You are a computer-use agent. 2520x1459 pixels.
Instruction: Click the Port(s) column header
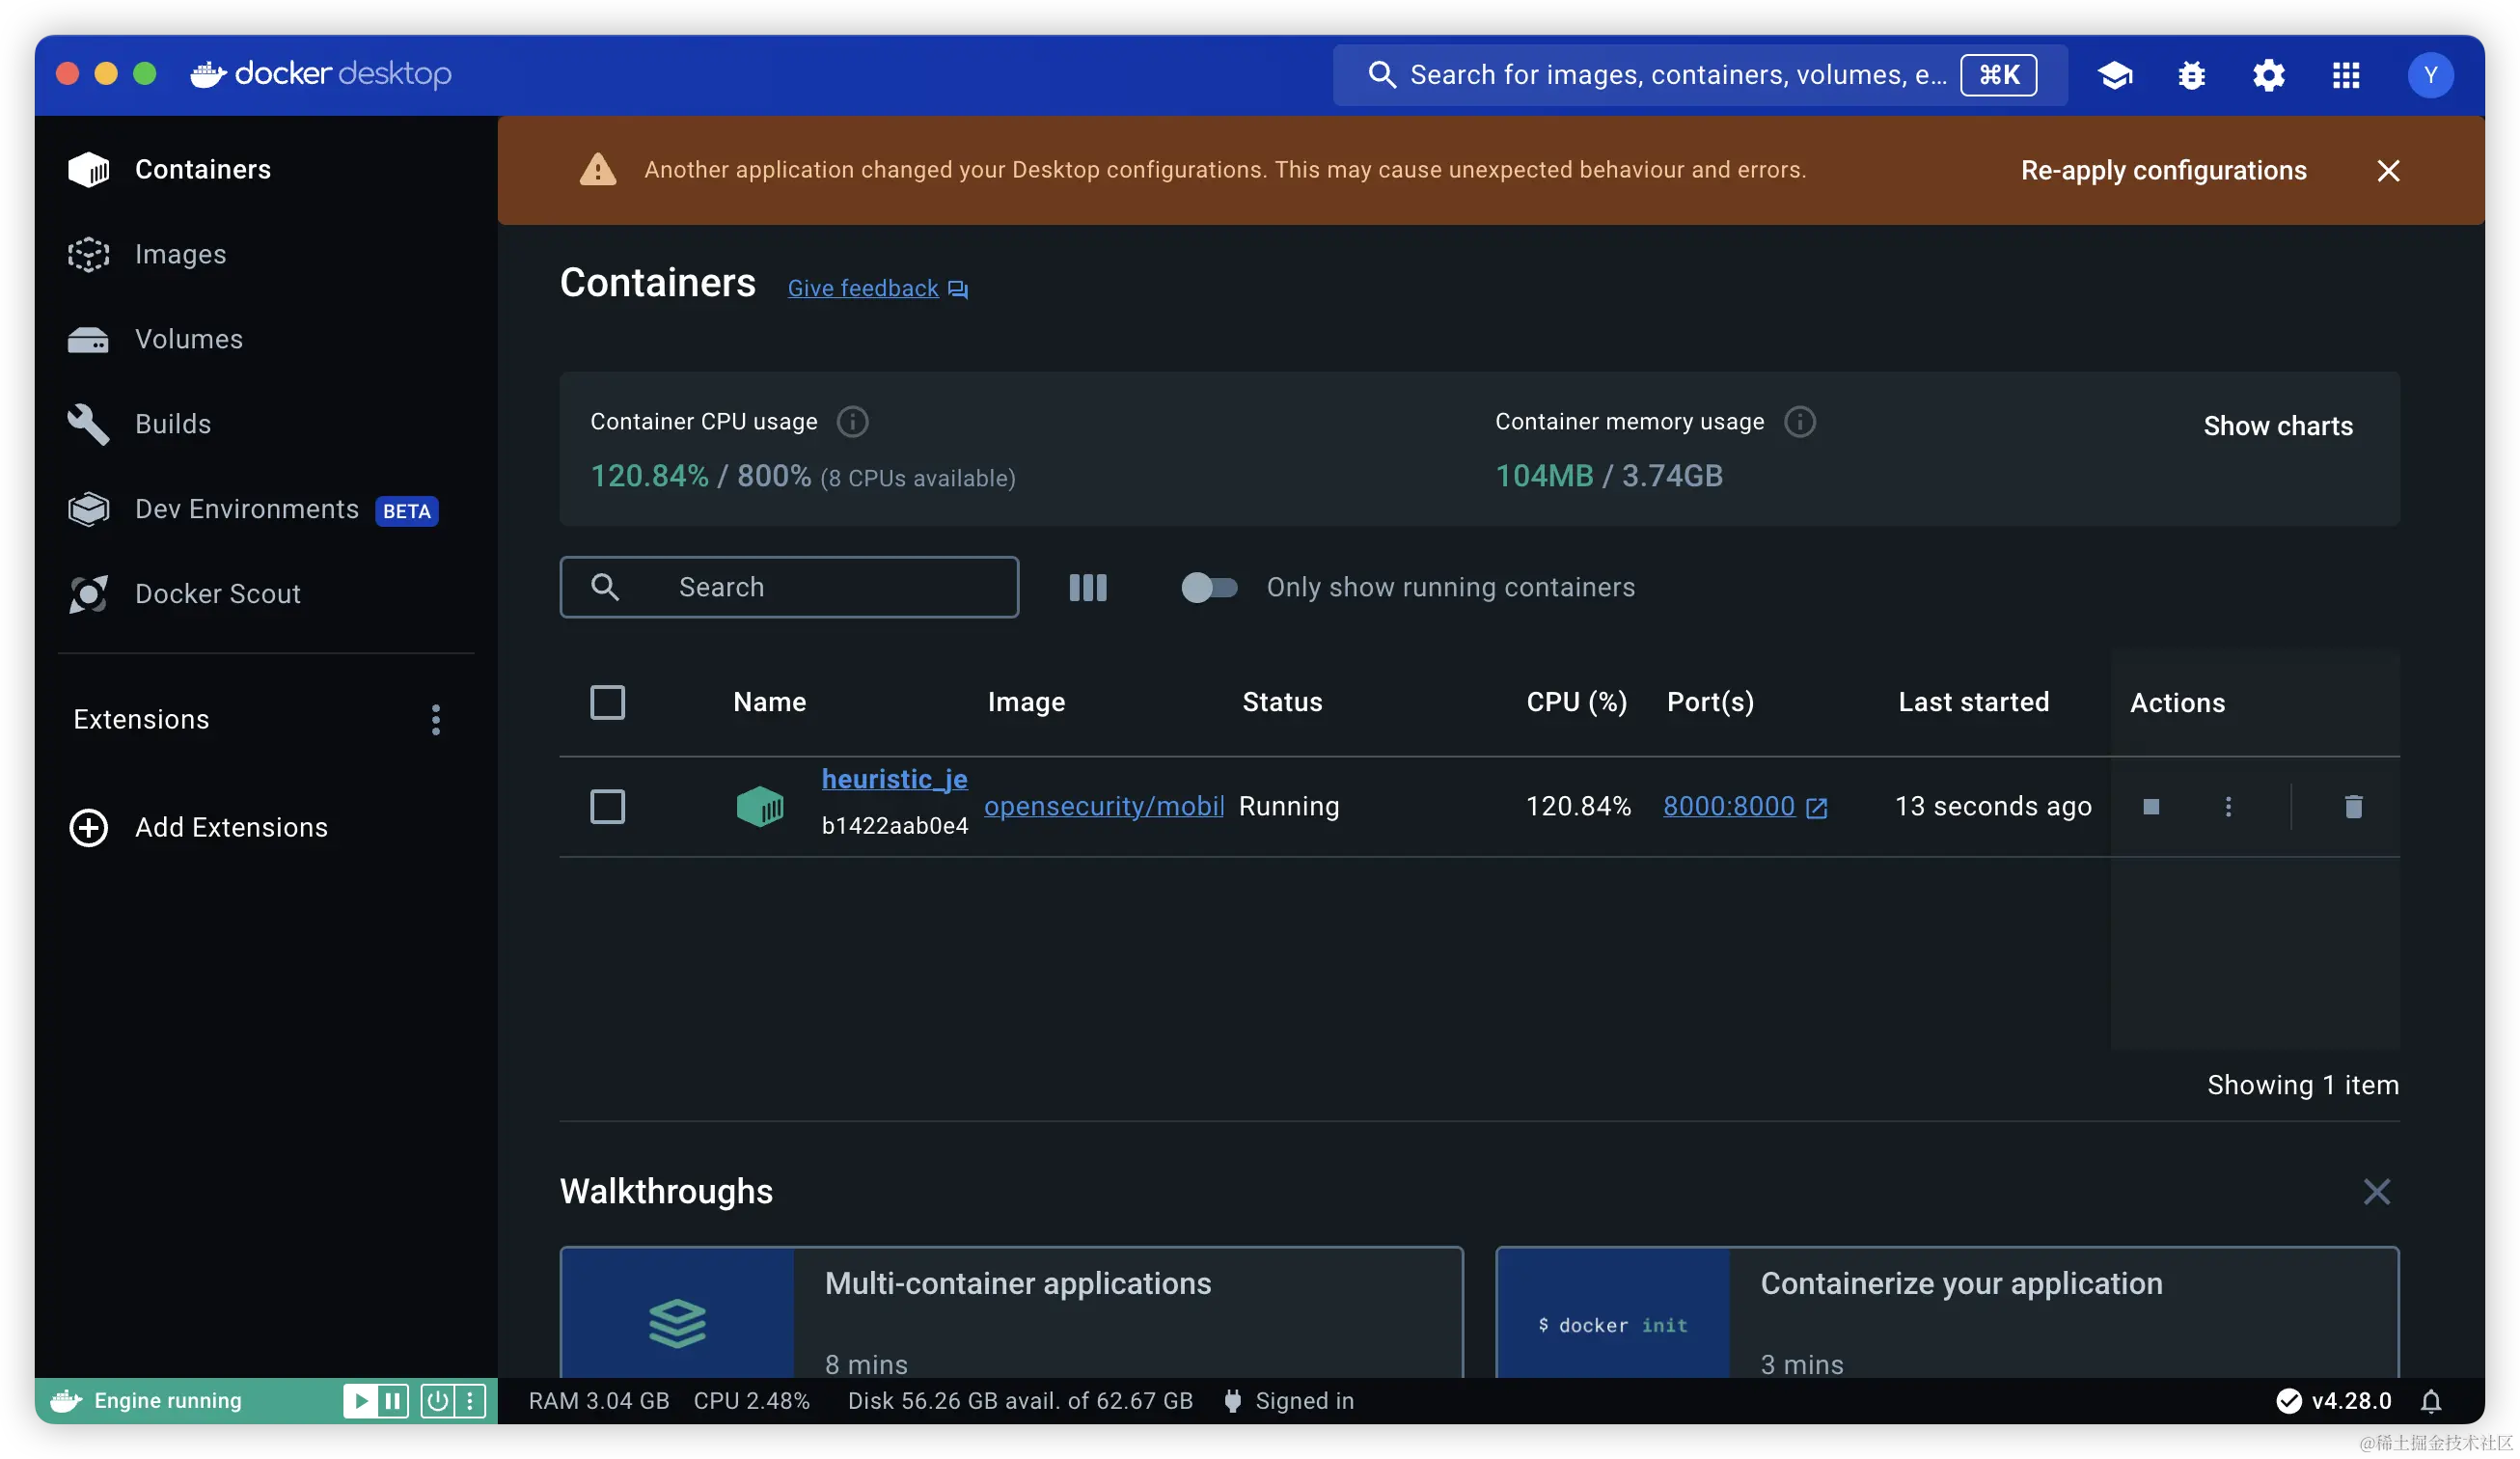pos(1710,702)
